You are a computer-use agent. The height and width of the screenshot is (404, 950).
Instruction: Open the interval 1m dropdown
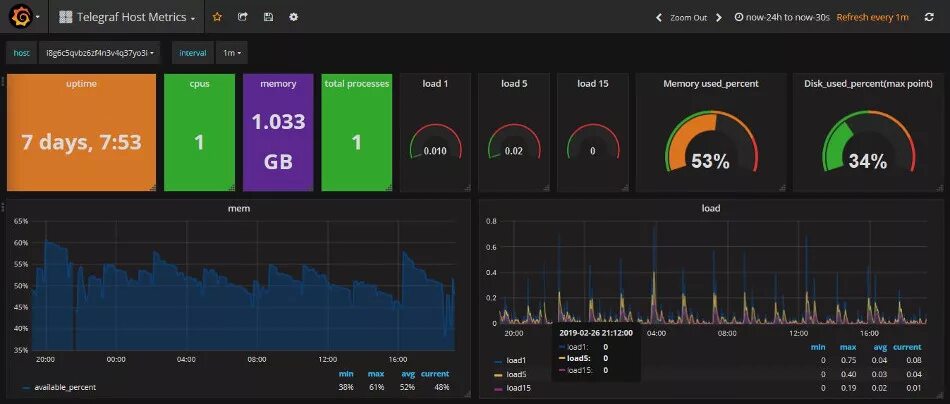[x=231, y=53]
